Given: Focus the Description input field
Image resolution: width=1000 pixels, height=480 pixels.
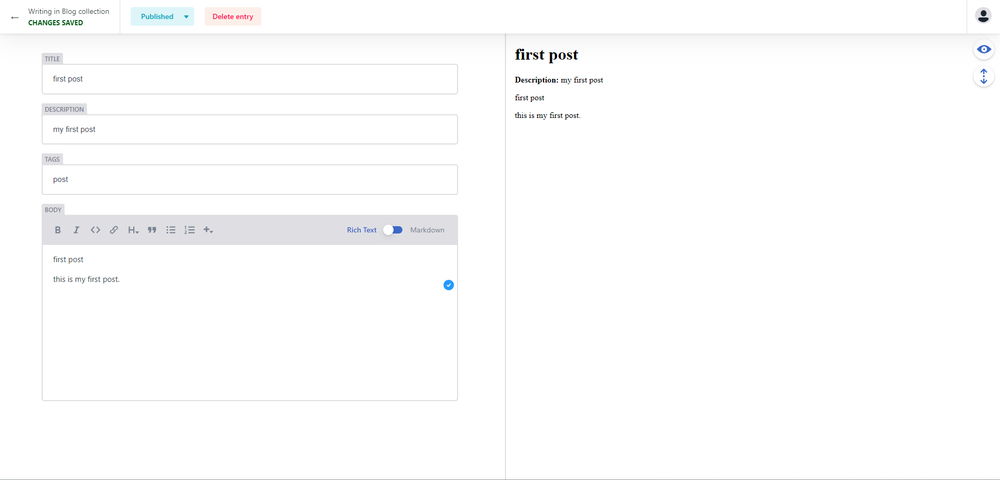Looking at the screenshot, I should coord(250,129).
